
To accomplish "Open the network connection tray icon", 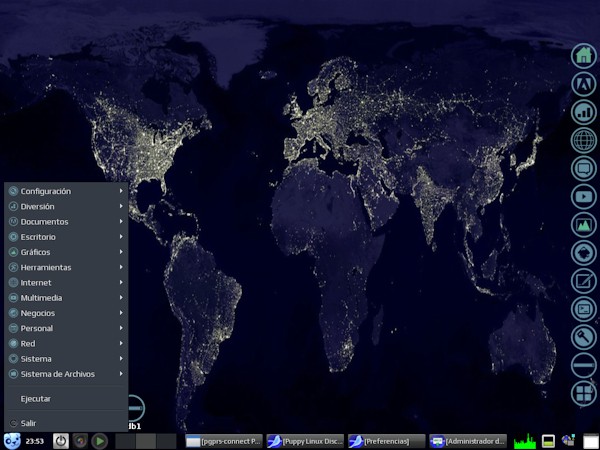I will coord(568,440).
